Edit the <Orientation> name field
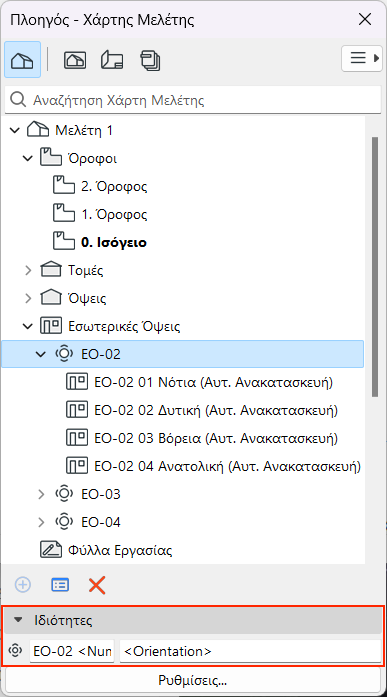Screen dimensions: 387x697 pos(251,651)
